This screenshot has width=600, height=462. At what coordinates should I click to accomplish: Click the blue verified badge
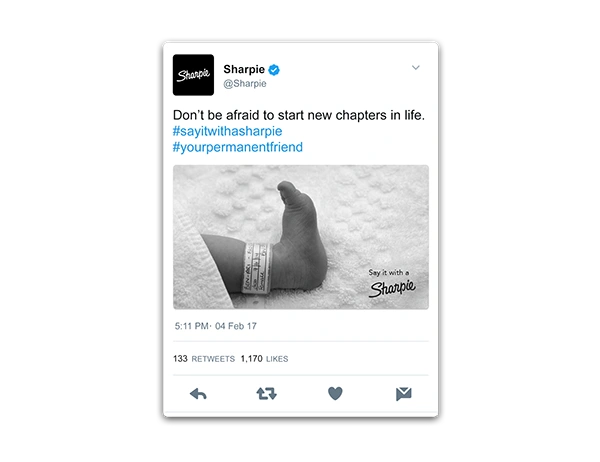pos(274,70)
